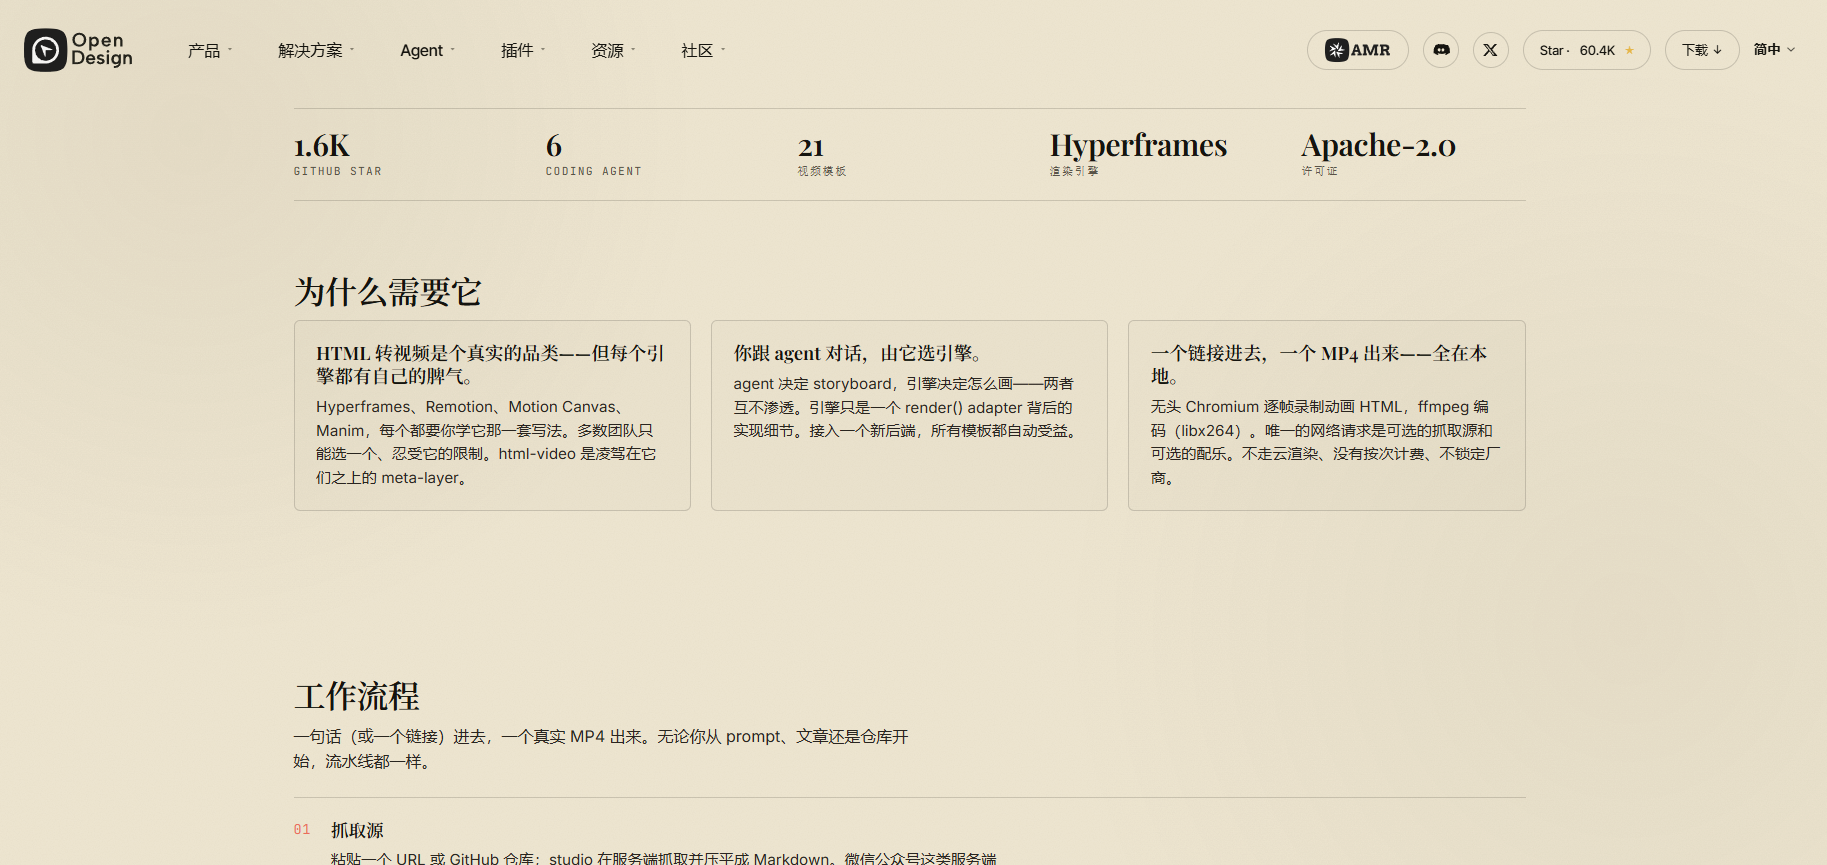Screen dimensions: 1827x865
Task: Click the 下载 download button
Action: pyautogui.click(x=1702, y=50)
